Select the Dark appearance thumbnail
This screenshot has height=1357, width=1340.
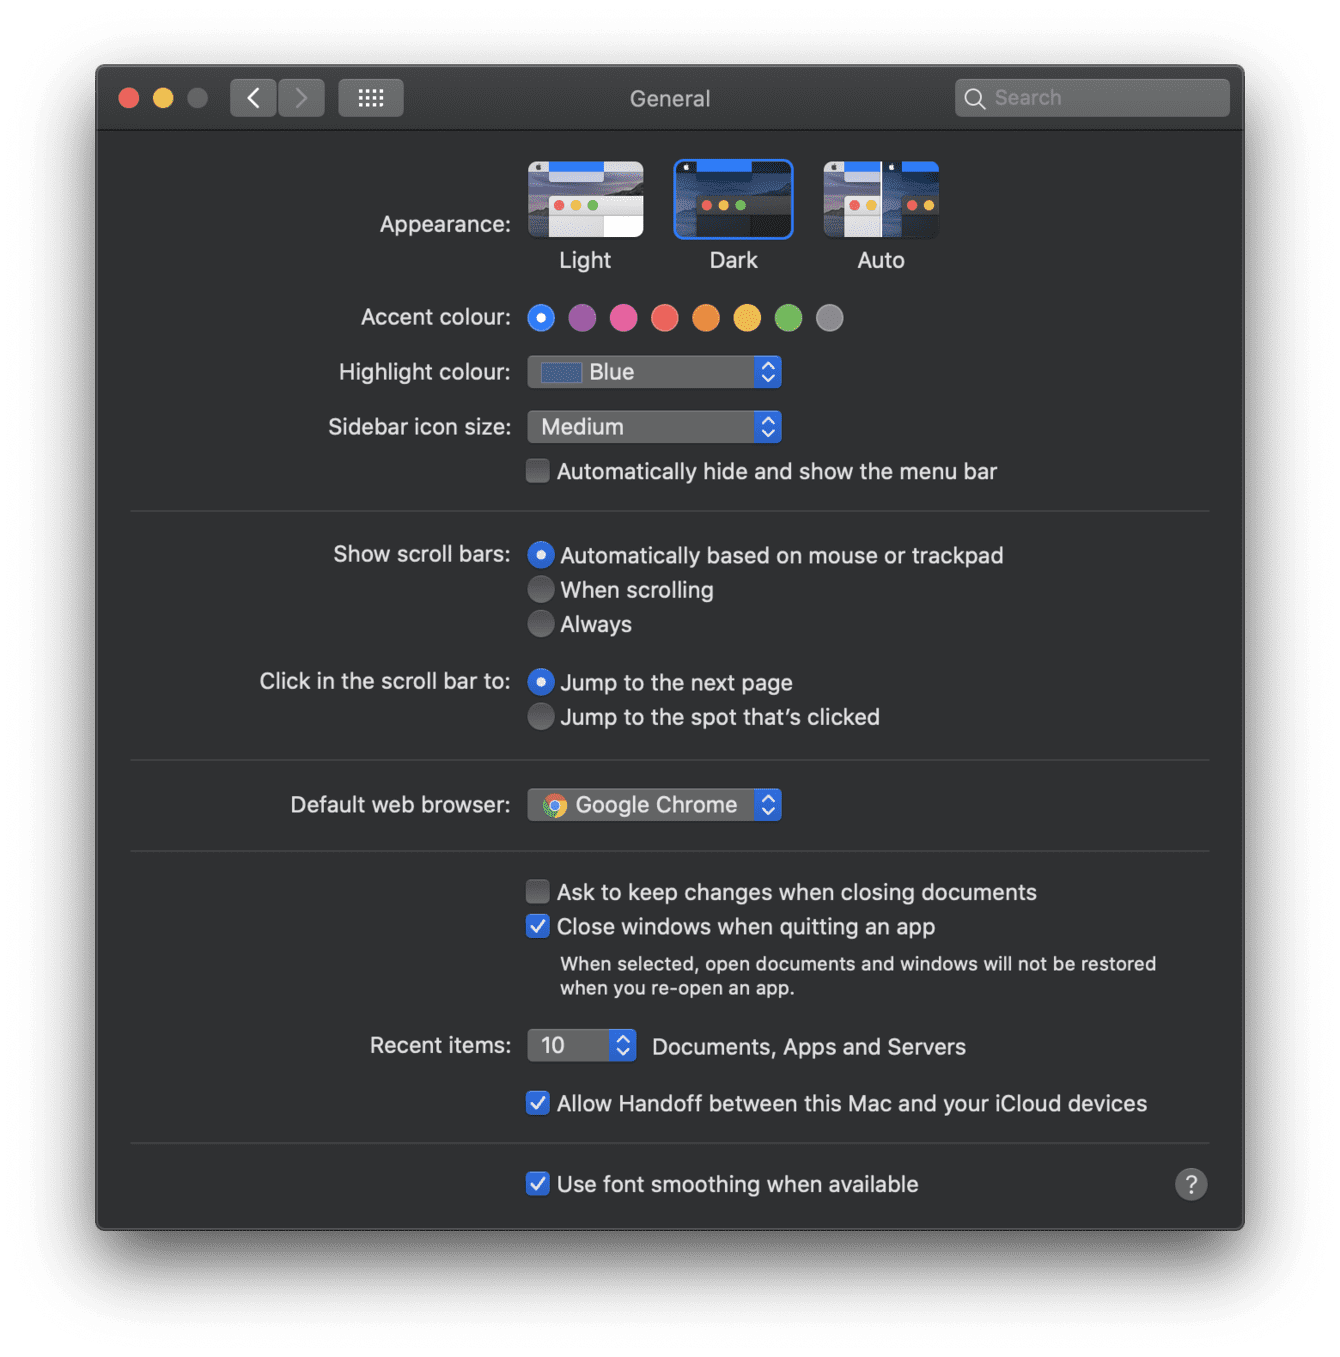[732, 199]
